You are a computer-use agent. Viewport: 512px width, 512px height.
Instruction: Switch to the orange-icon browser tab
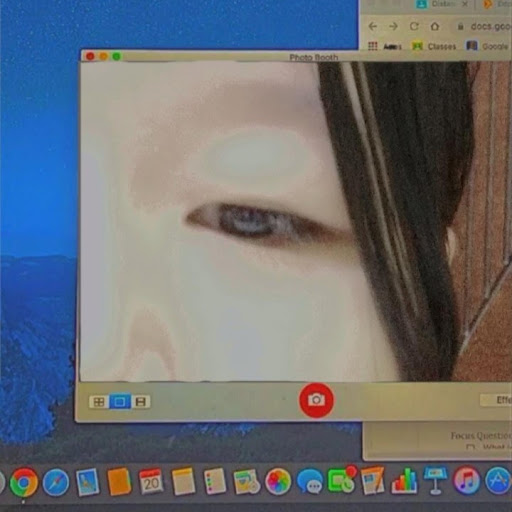click(x=497, y=5)
